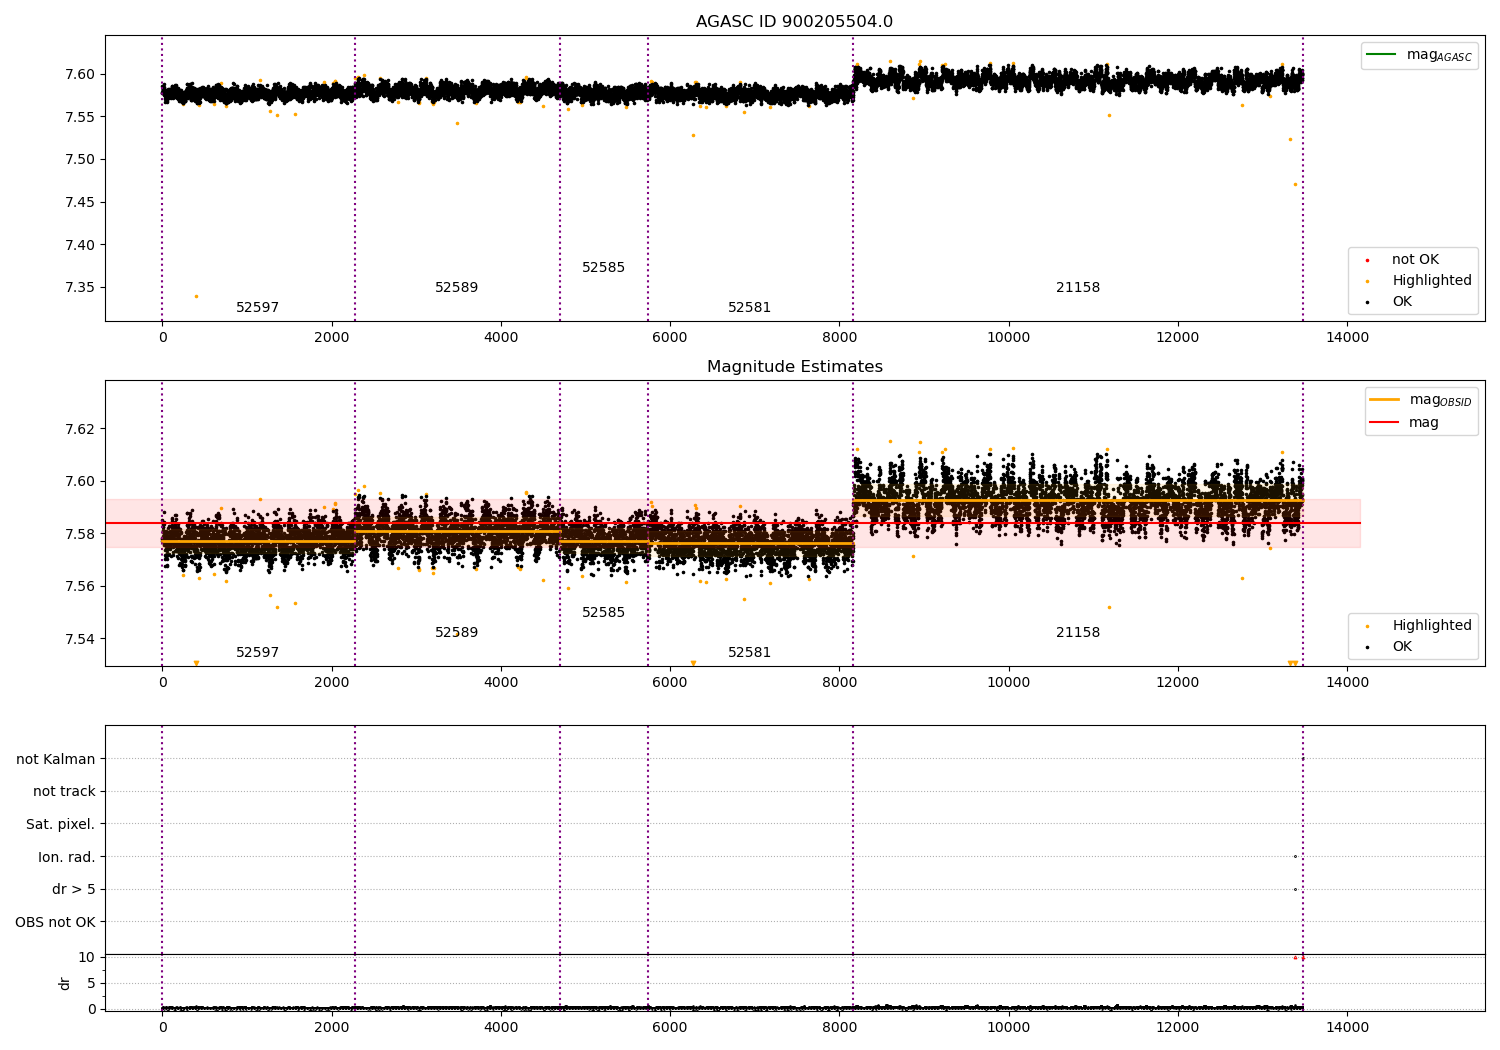1500x1050 pixels.
Task: Click obsid label 52585 in the top plot
Action: click(603, 268)
